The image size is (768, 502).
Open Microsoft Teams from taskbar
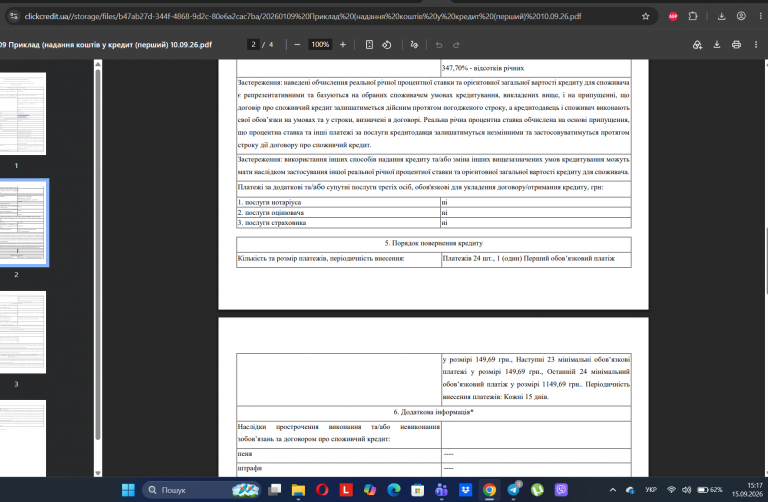(441, 490)
